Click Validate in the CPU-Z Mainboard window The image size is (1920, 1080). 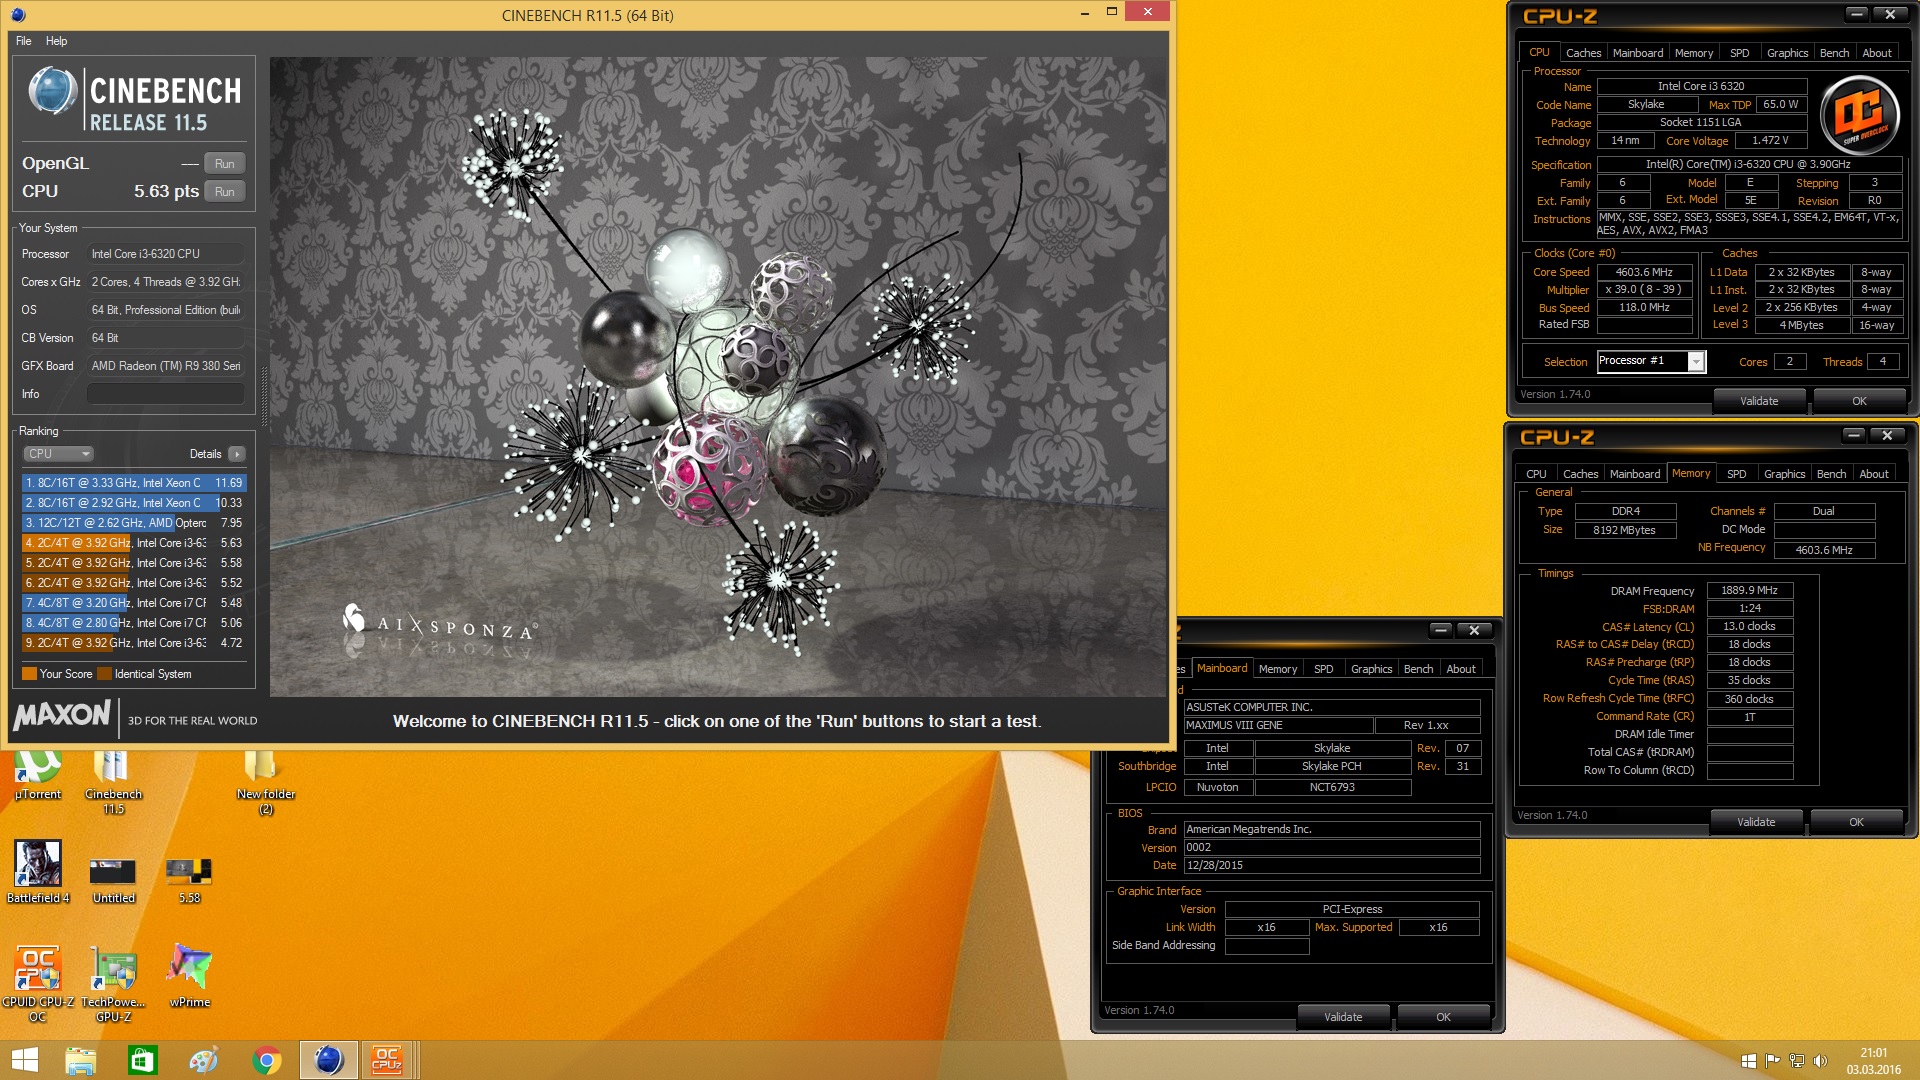pos(1343,1017)
